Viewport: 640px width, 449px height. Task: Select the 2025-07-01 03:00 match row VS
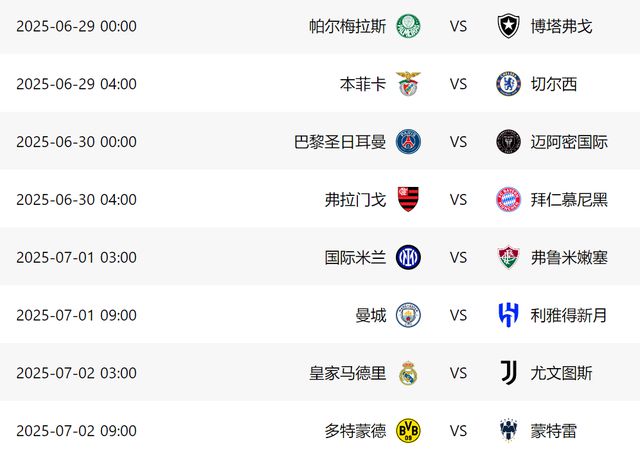[x=458, y=258]
